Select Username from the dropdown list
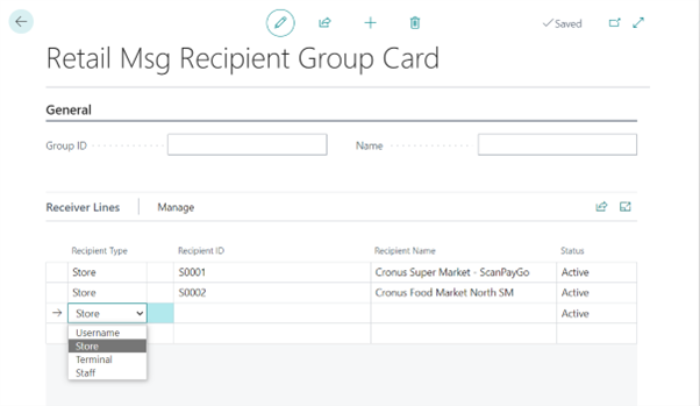 (97, 332)
